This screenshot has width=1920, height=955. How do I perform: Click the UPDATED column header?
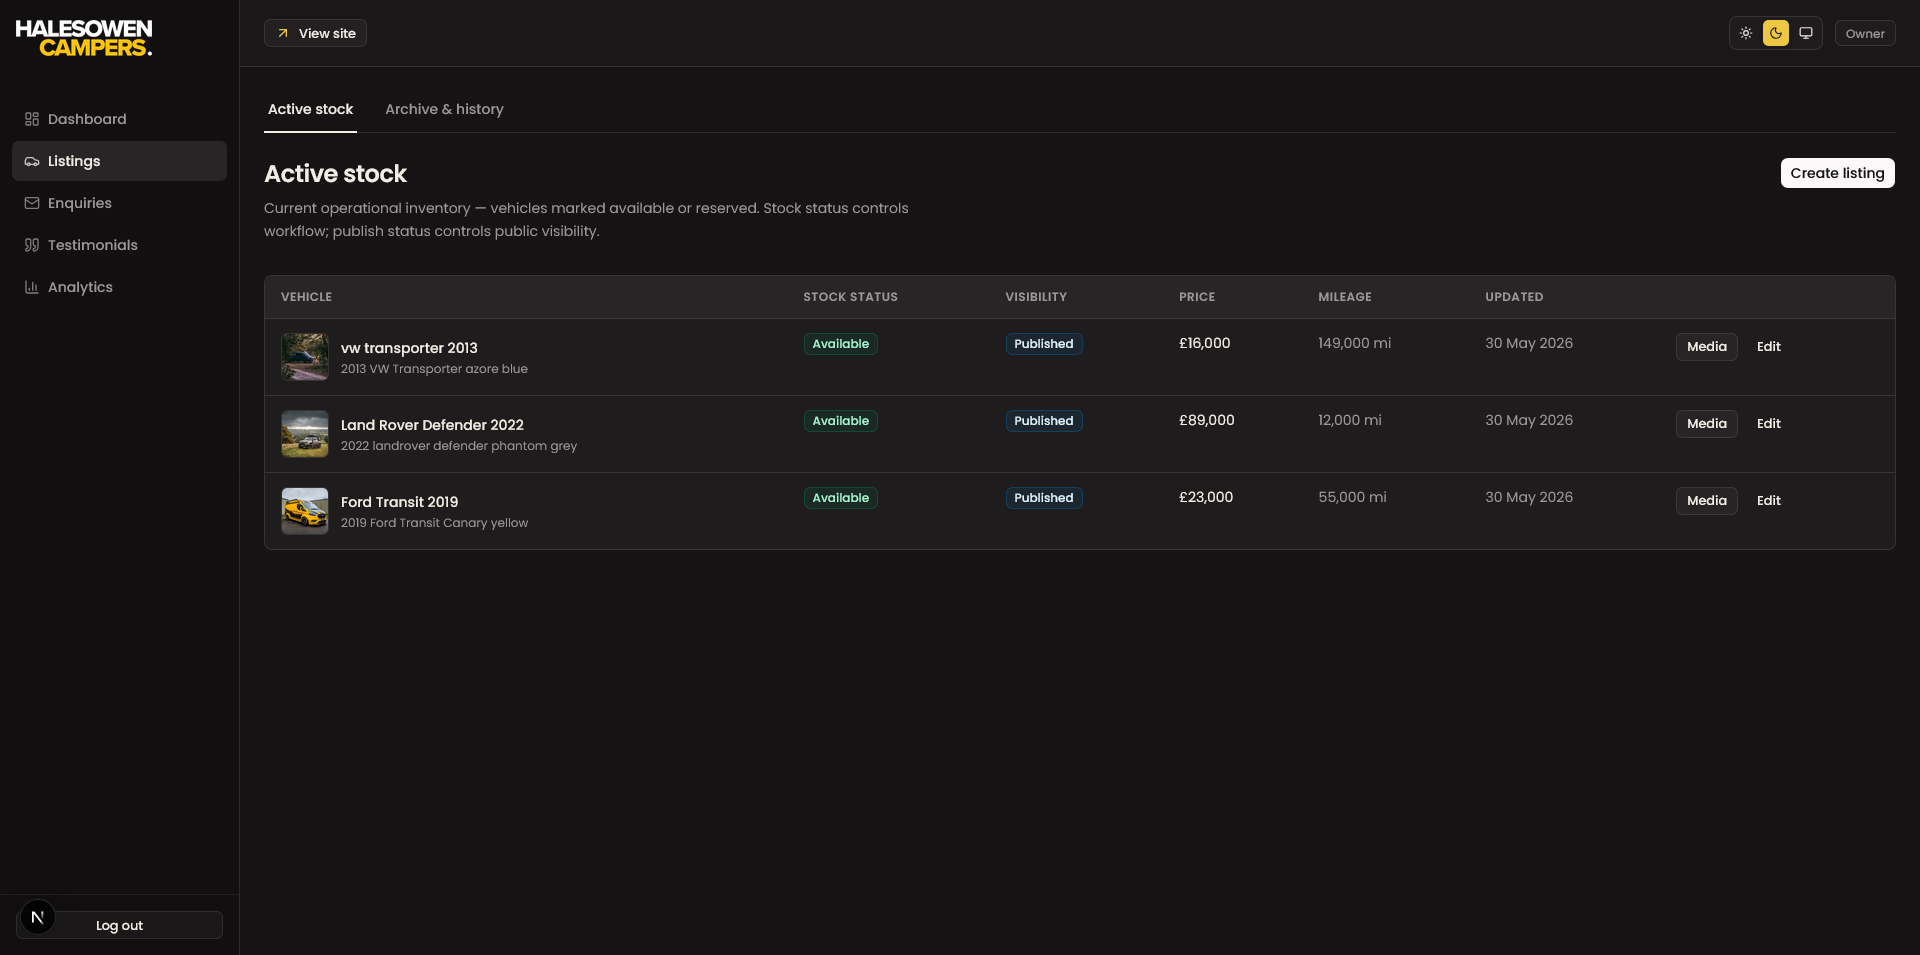coord(1514,297)
